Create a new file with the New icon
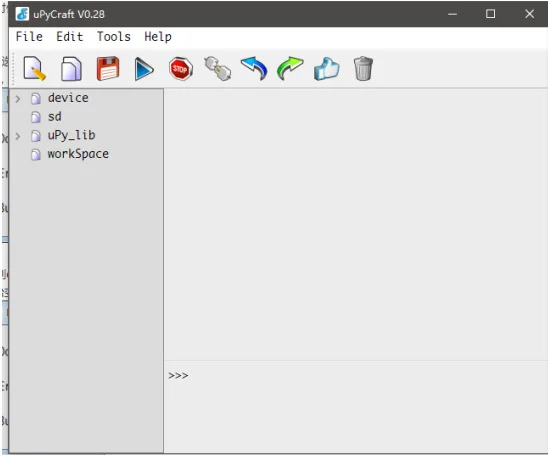This screenshot has width=548, height=455. click(35, 69)
